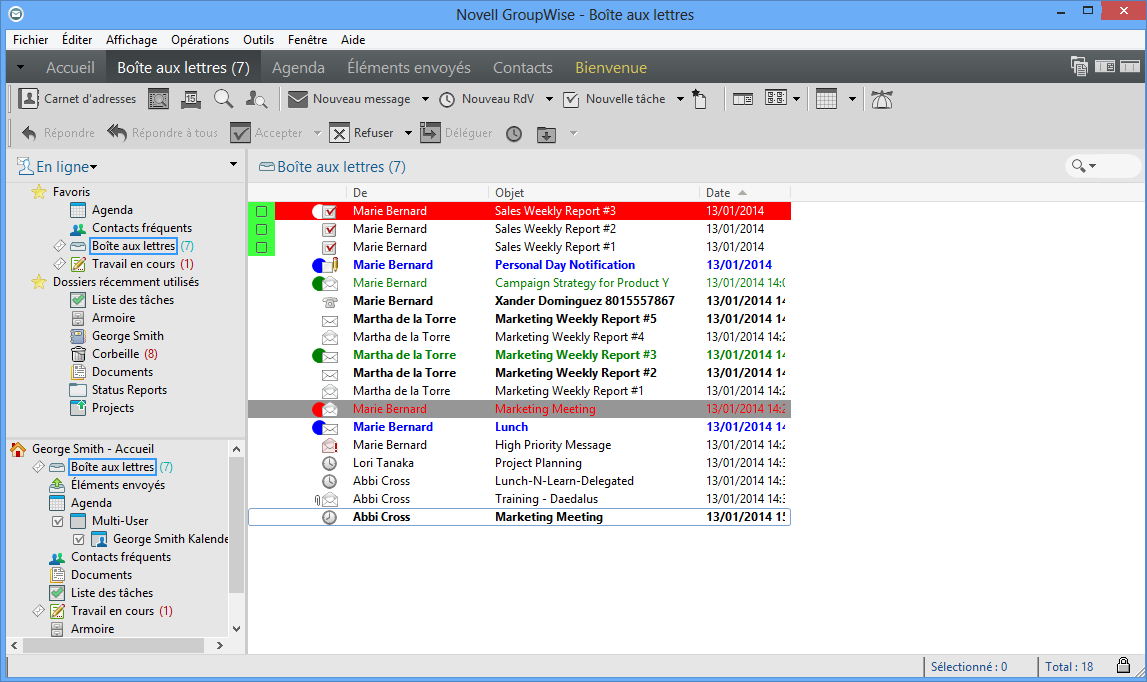Open the Refuser dropdown arrow
Image resolution: width=1147 pixels, height=682 pixels.
point(408,133)
